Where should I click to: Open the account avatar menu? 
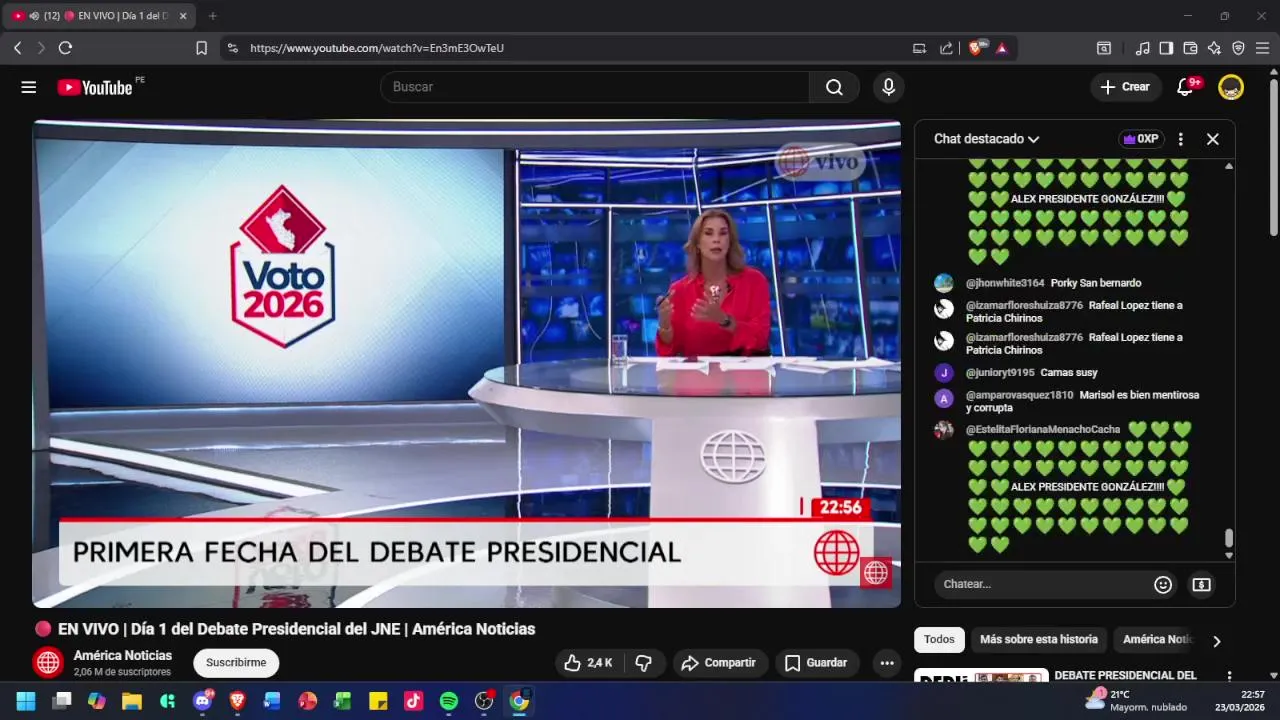[x=1231, y=87]
